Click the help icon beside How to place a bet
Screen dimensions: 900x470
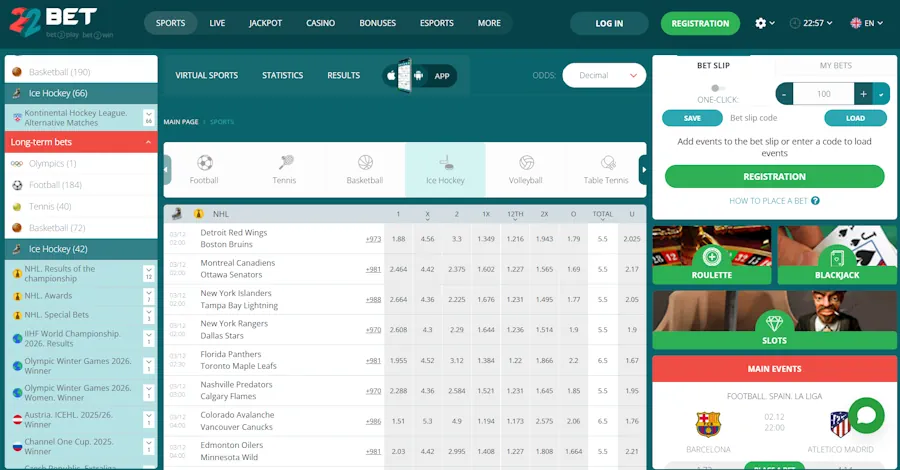click(815, 201)
